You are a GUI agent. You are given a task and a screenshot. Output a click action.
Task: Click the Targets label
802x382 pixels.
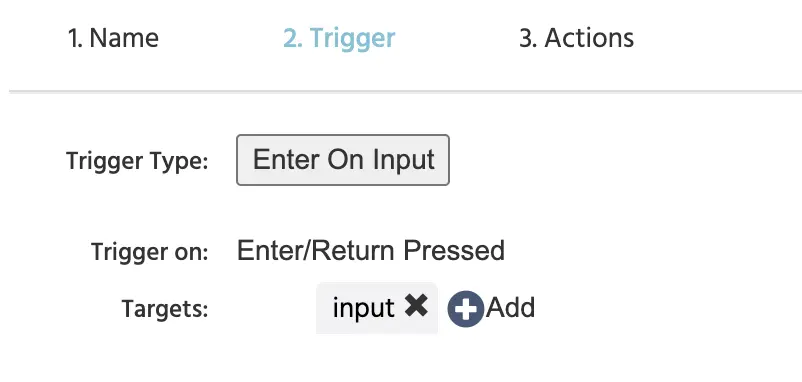click(165, 308)
